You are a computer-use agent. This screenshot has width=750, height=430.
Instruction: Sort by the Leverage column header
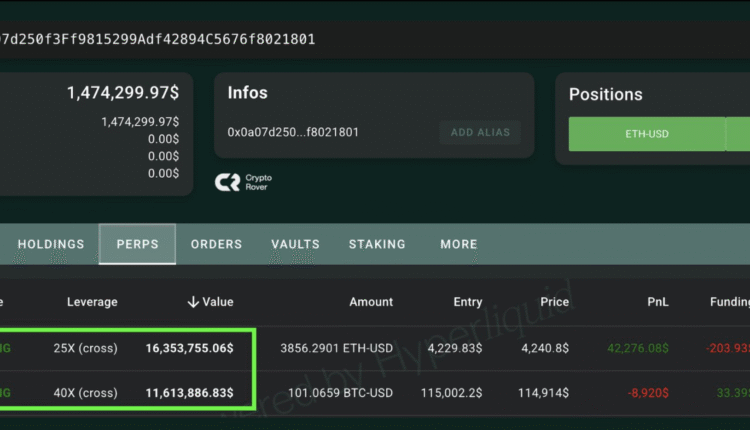pos(92,302)
